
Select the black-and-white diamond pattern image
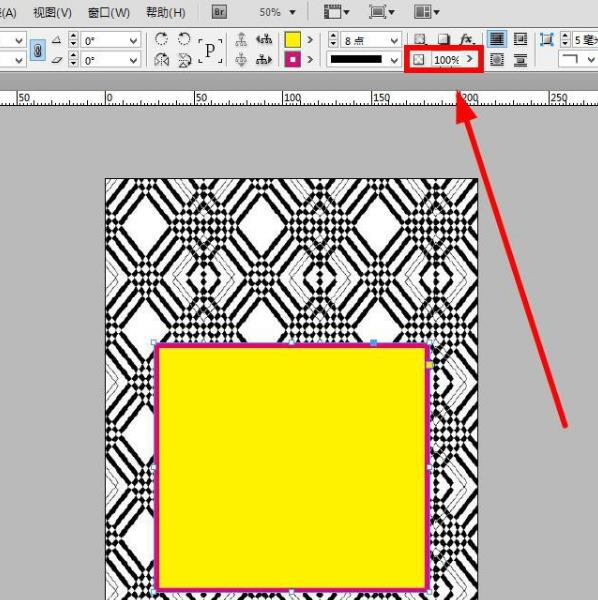pyautogui.click(x=291, y=260)
